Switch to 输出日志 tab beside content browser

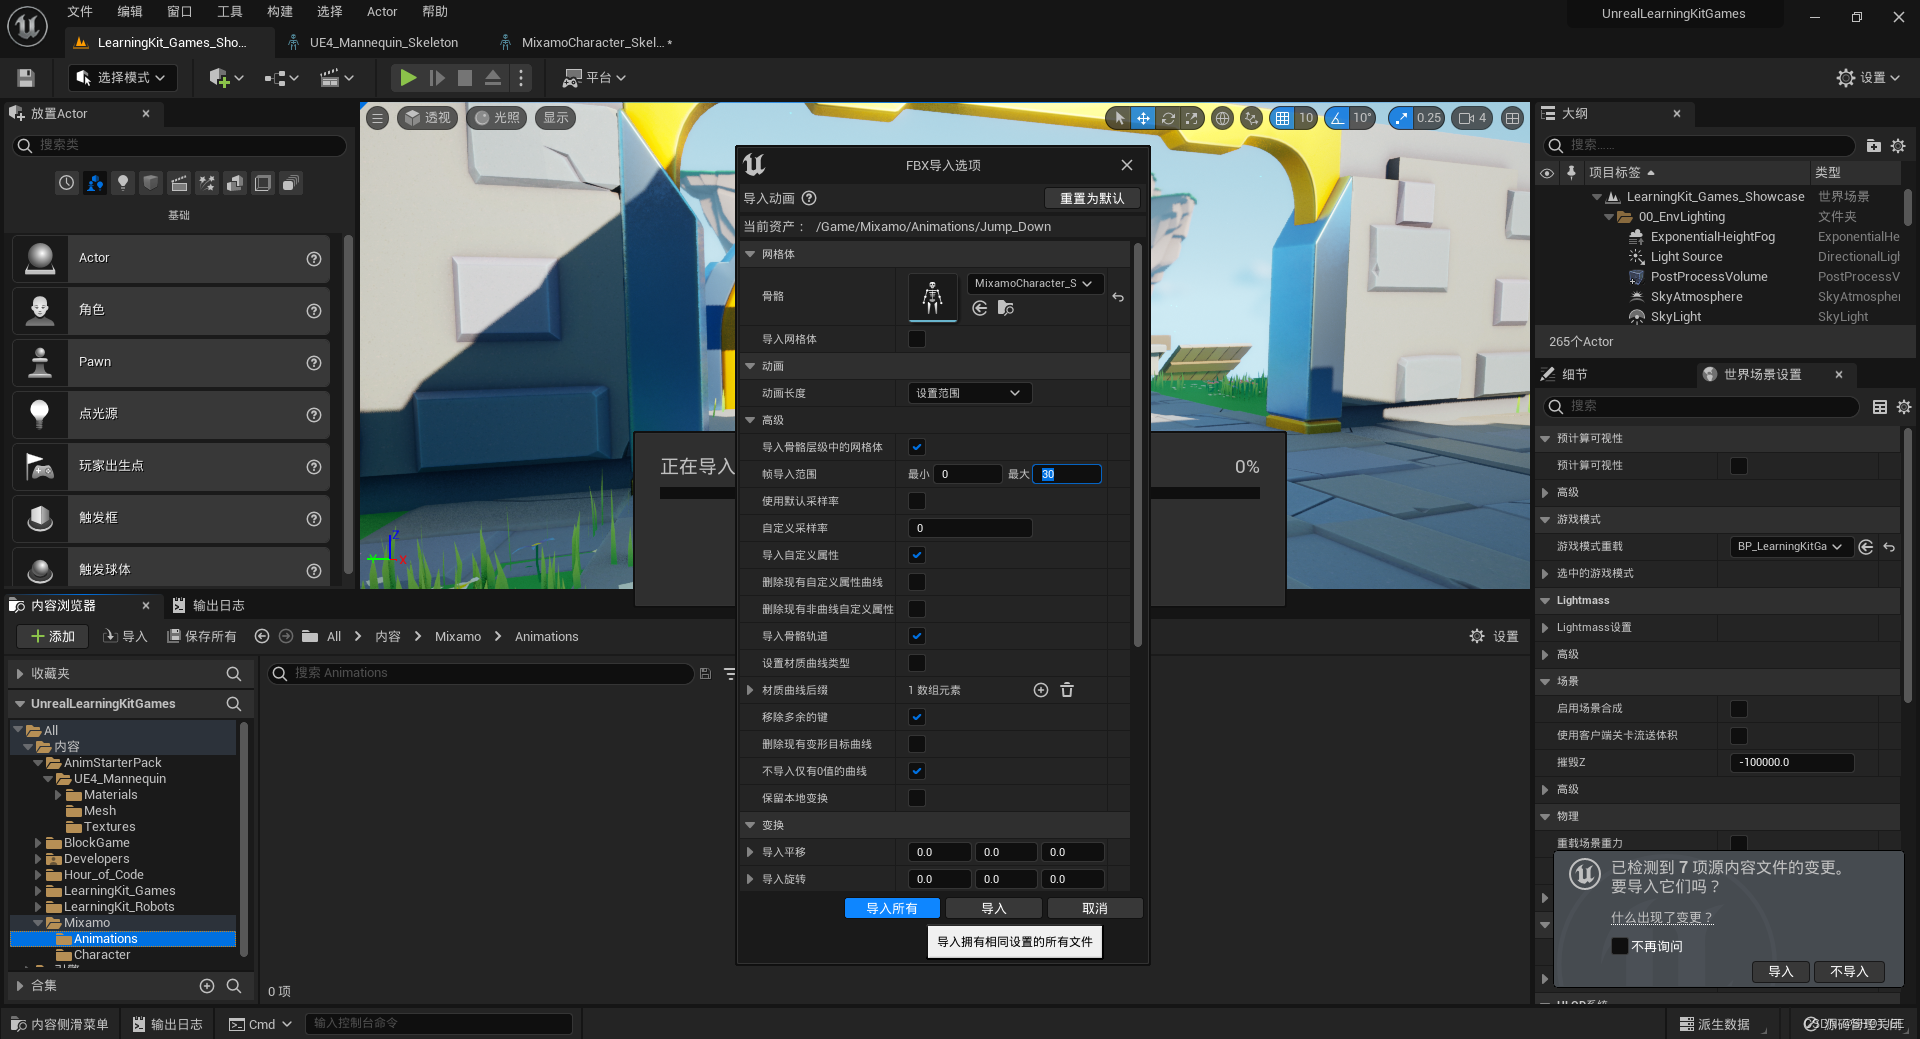coord(209,605)
